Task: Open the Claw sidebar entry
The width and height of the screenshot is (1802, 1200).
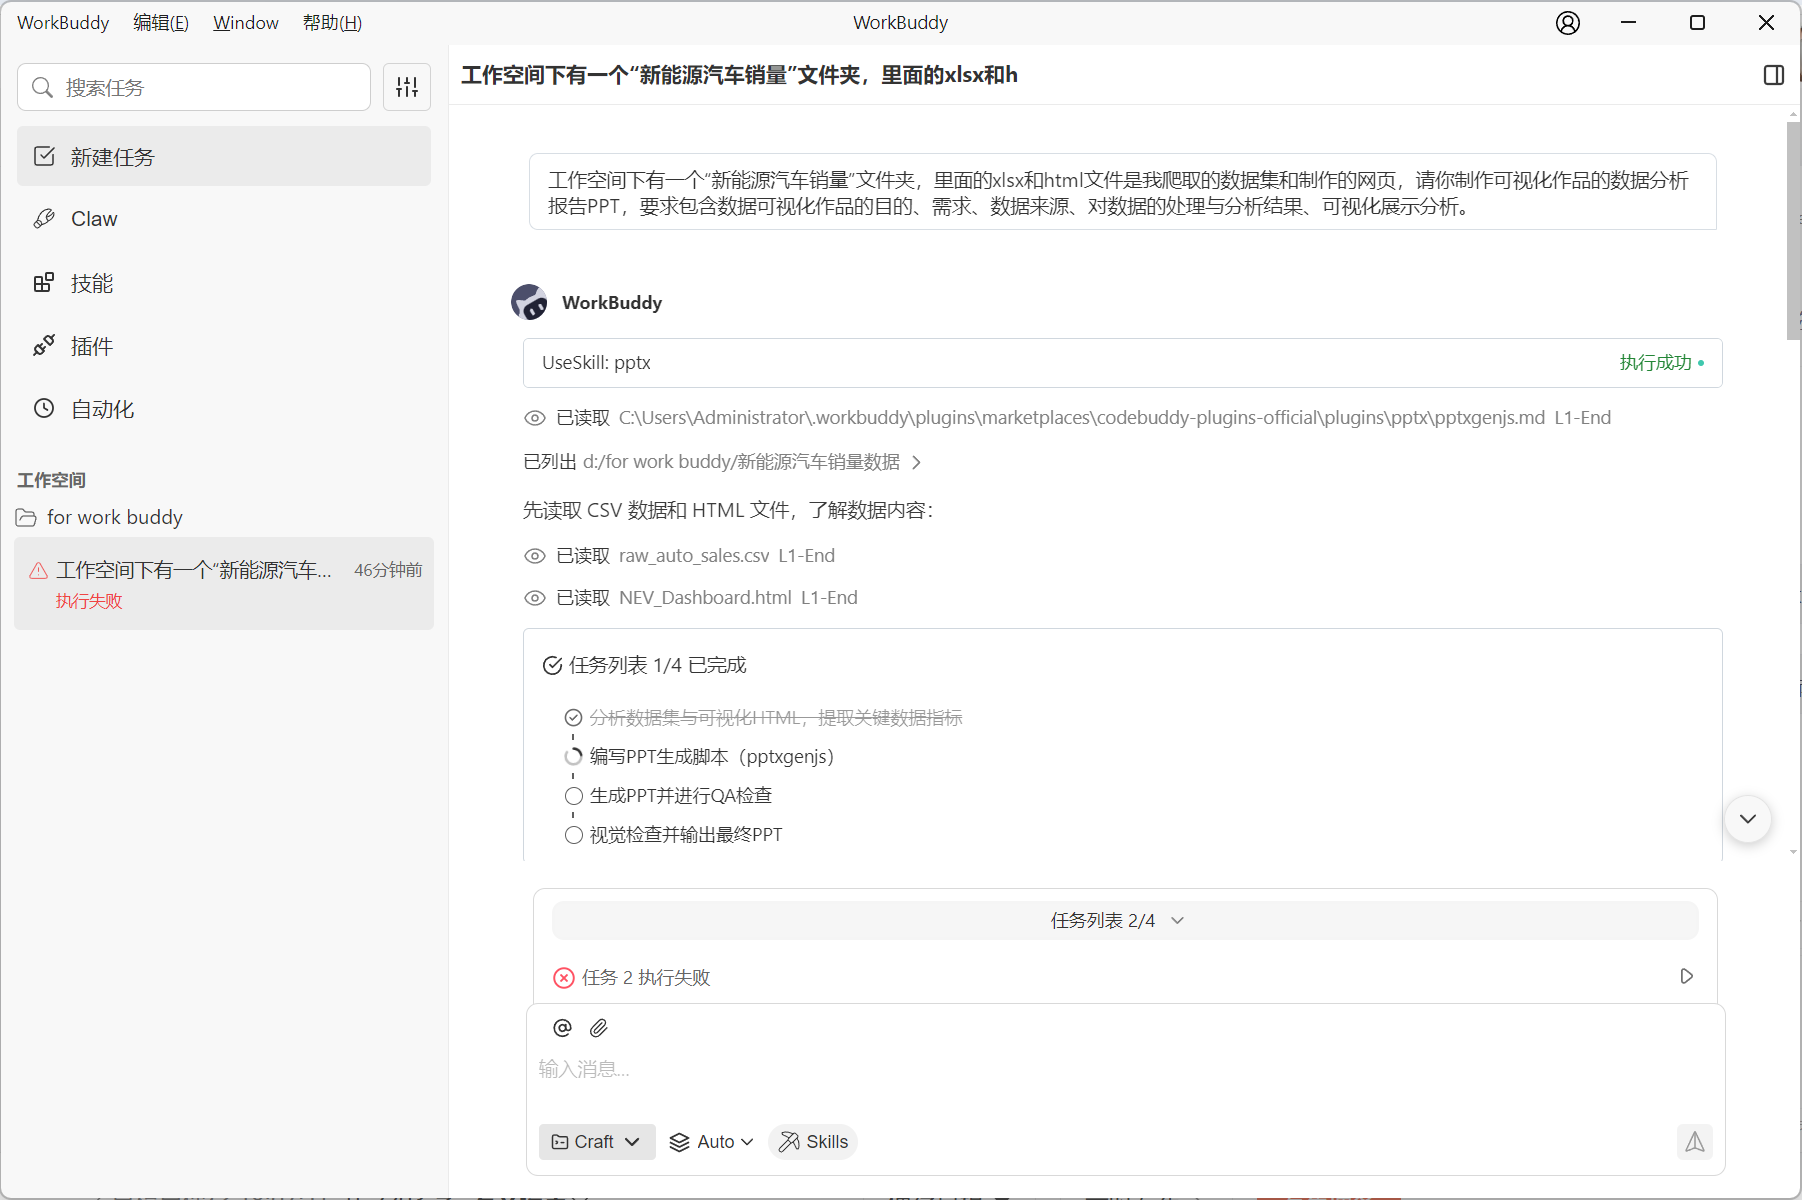Action: coord(224,218)
